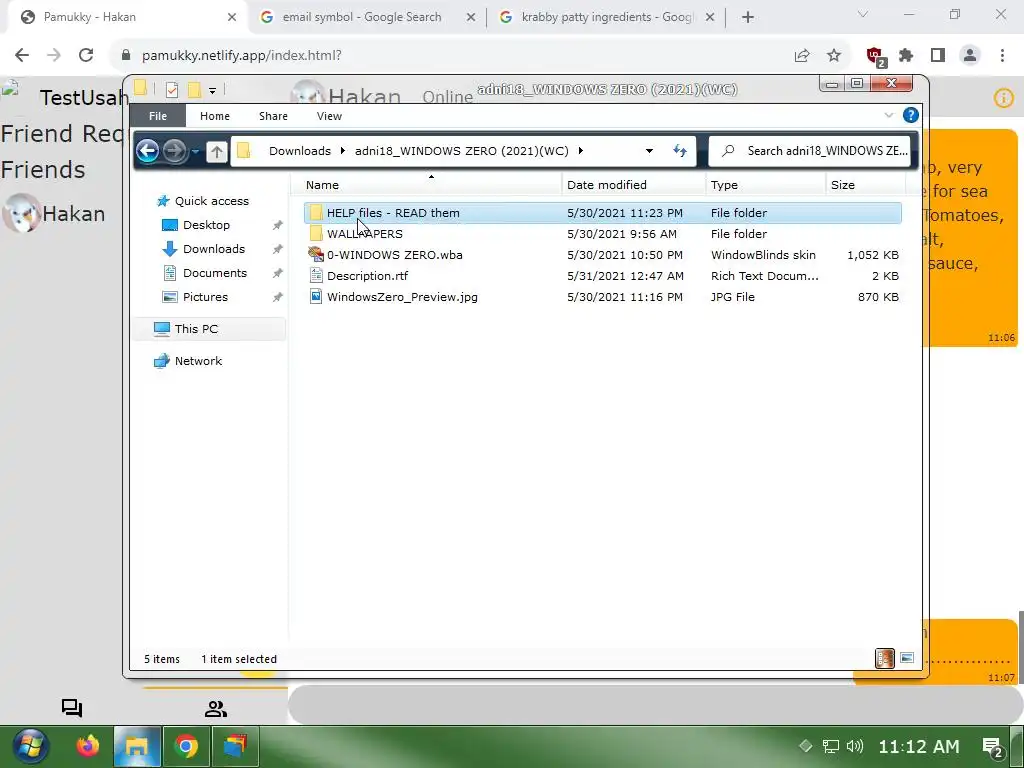Open Pictures in the navigation pane
The width and height of the screenshot is (1024, 768).
205,296
